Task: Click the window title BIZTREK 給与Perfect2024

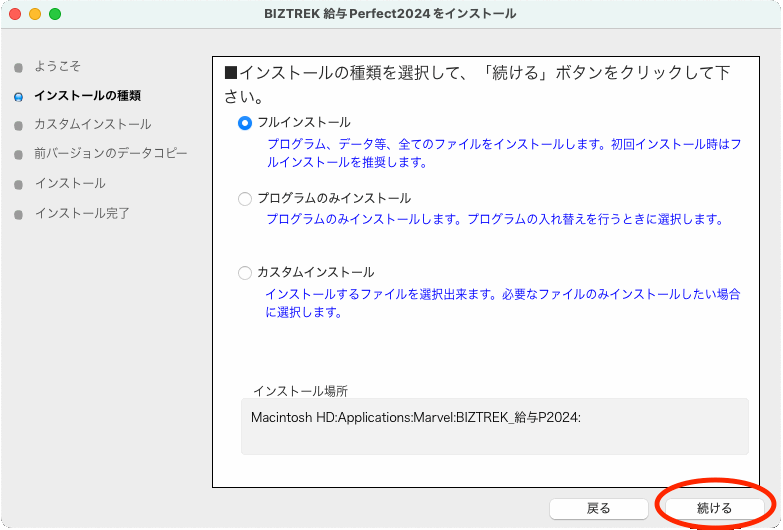Action: [x=391, y=13]
